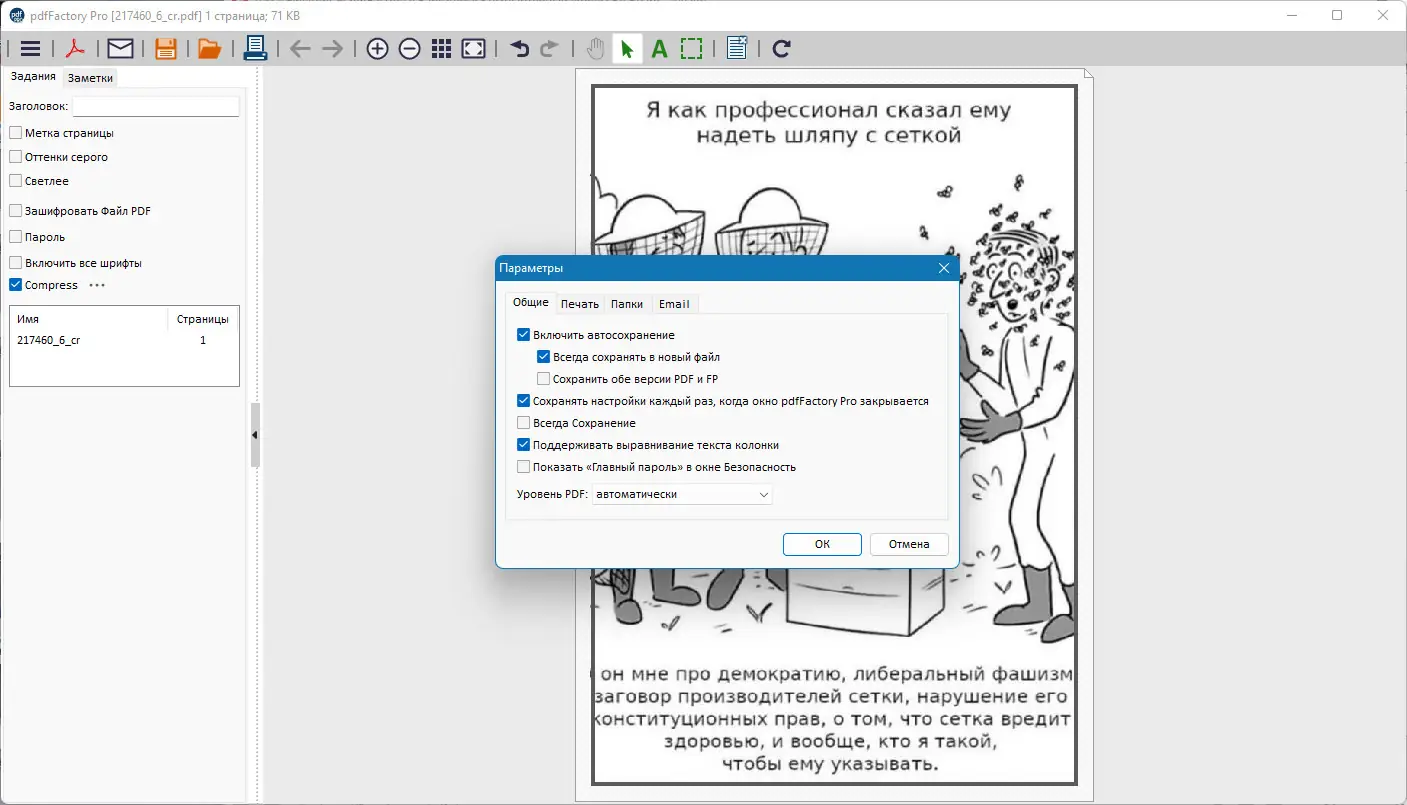Click the Отмена button

pyautogui.click(x=909, y=544)
